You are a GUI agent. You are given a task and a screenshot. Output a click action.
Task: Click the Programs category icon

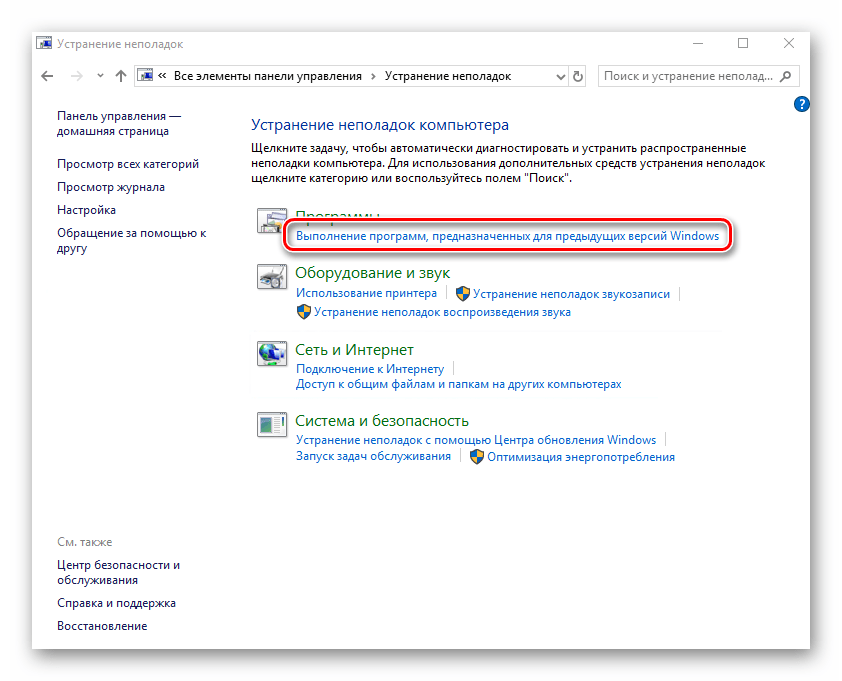(x=271, y=222)
